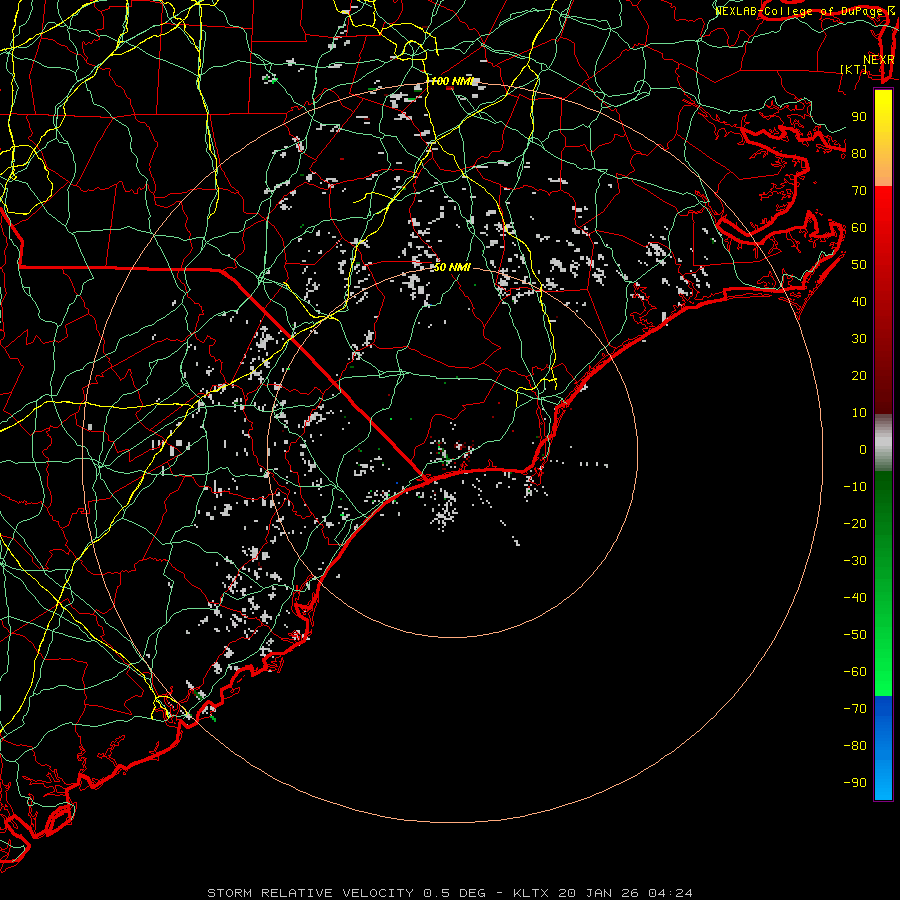Click the blue segment of the velocity color bar
Viewport: 900px width, 900px height.
pyautogui.click(x=883, y=748)
